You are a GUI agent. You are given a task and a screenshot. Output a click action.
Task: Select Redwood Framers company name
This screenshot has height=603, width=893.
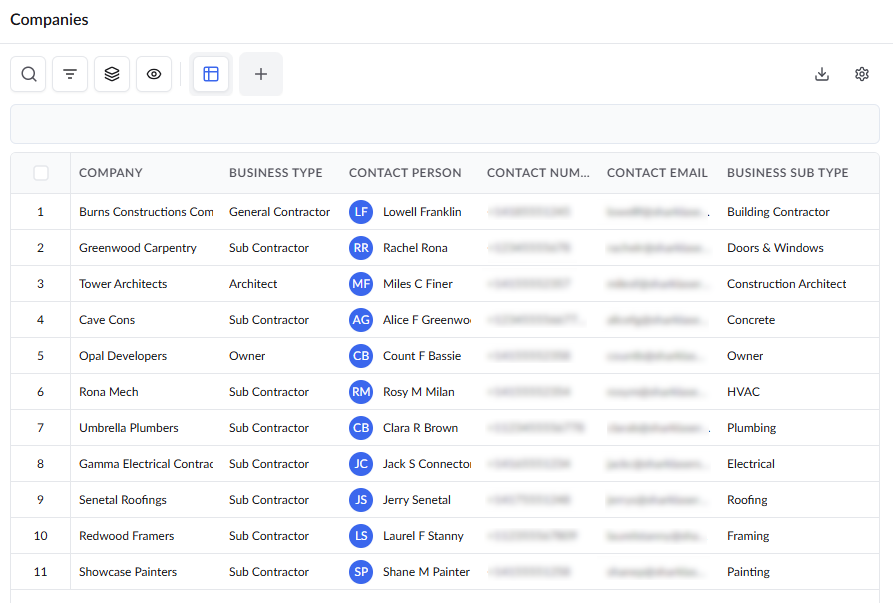click(126, 536)
